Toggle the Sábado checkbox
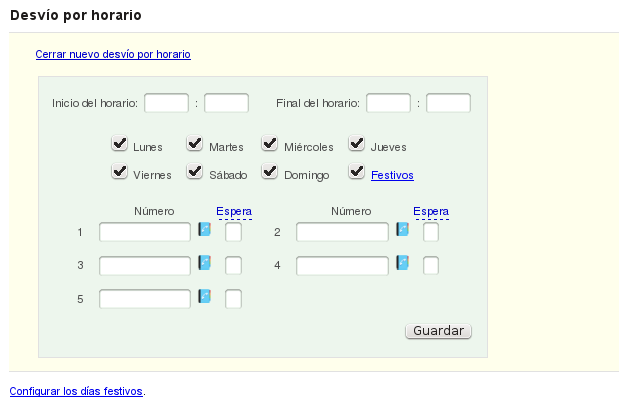This screenshot has height=401, width=631. [x=195, y=173]
